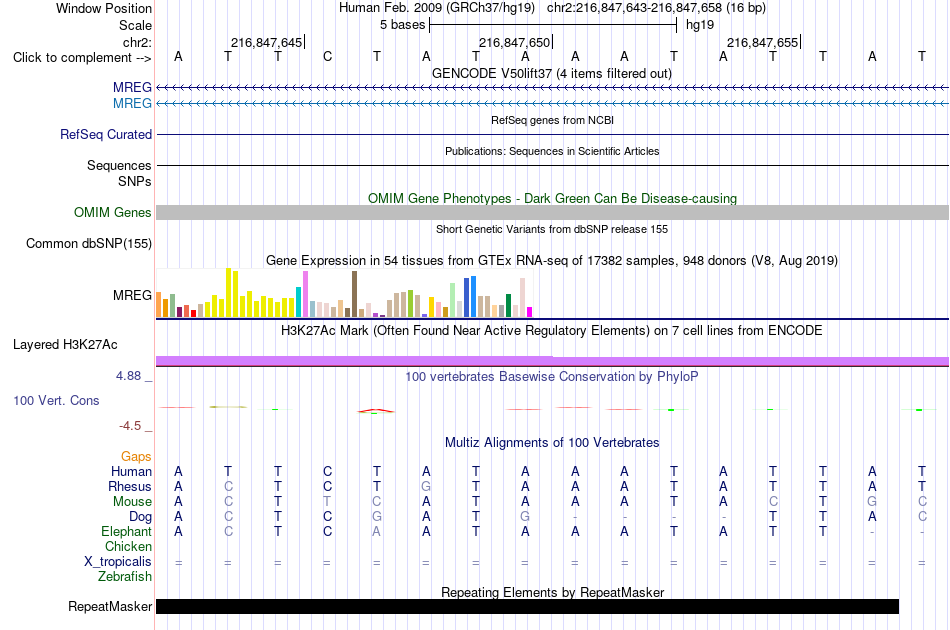This screenshot has width=950, height=630.
Task: Click the light blue MREG transcript arrow line
Action: (x=552, y=104)
